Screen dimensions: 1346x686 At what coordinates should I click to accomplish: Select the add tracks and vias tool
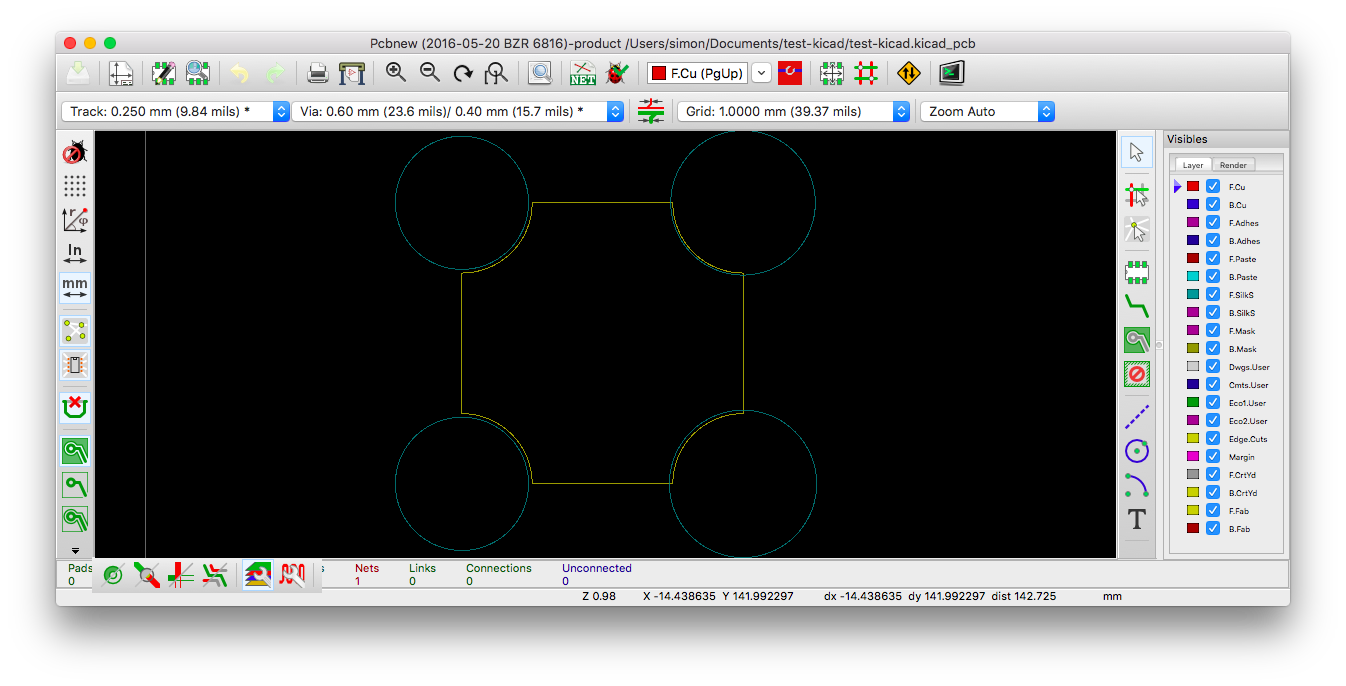coord(1136,305)
